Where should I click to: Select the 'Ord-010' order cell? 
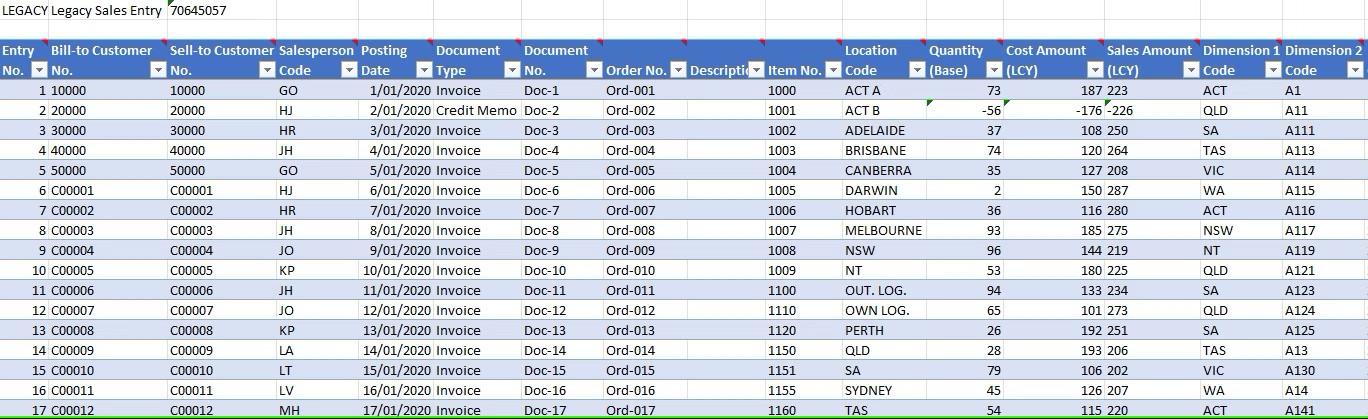[645, 270]
